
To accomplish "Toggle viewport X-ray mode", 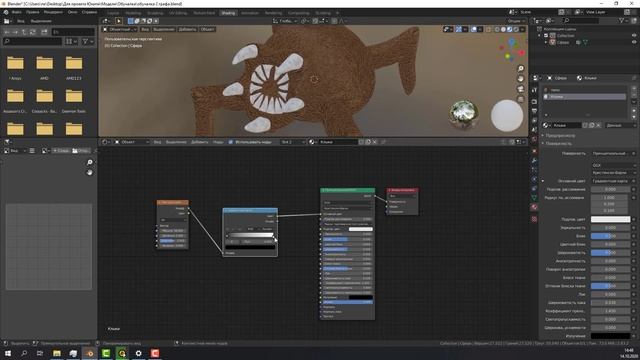I will click(488, 29).
